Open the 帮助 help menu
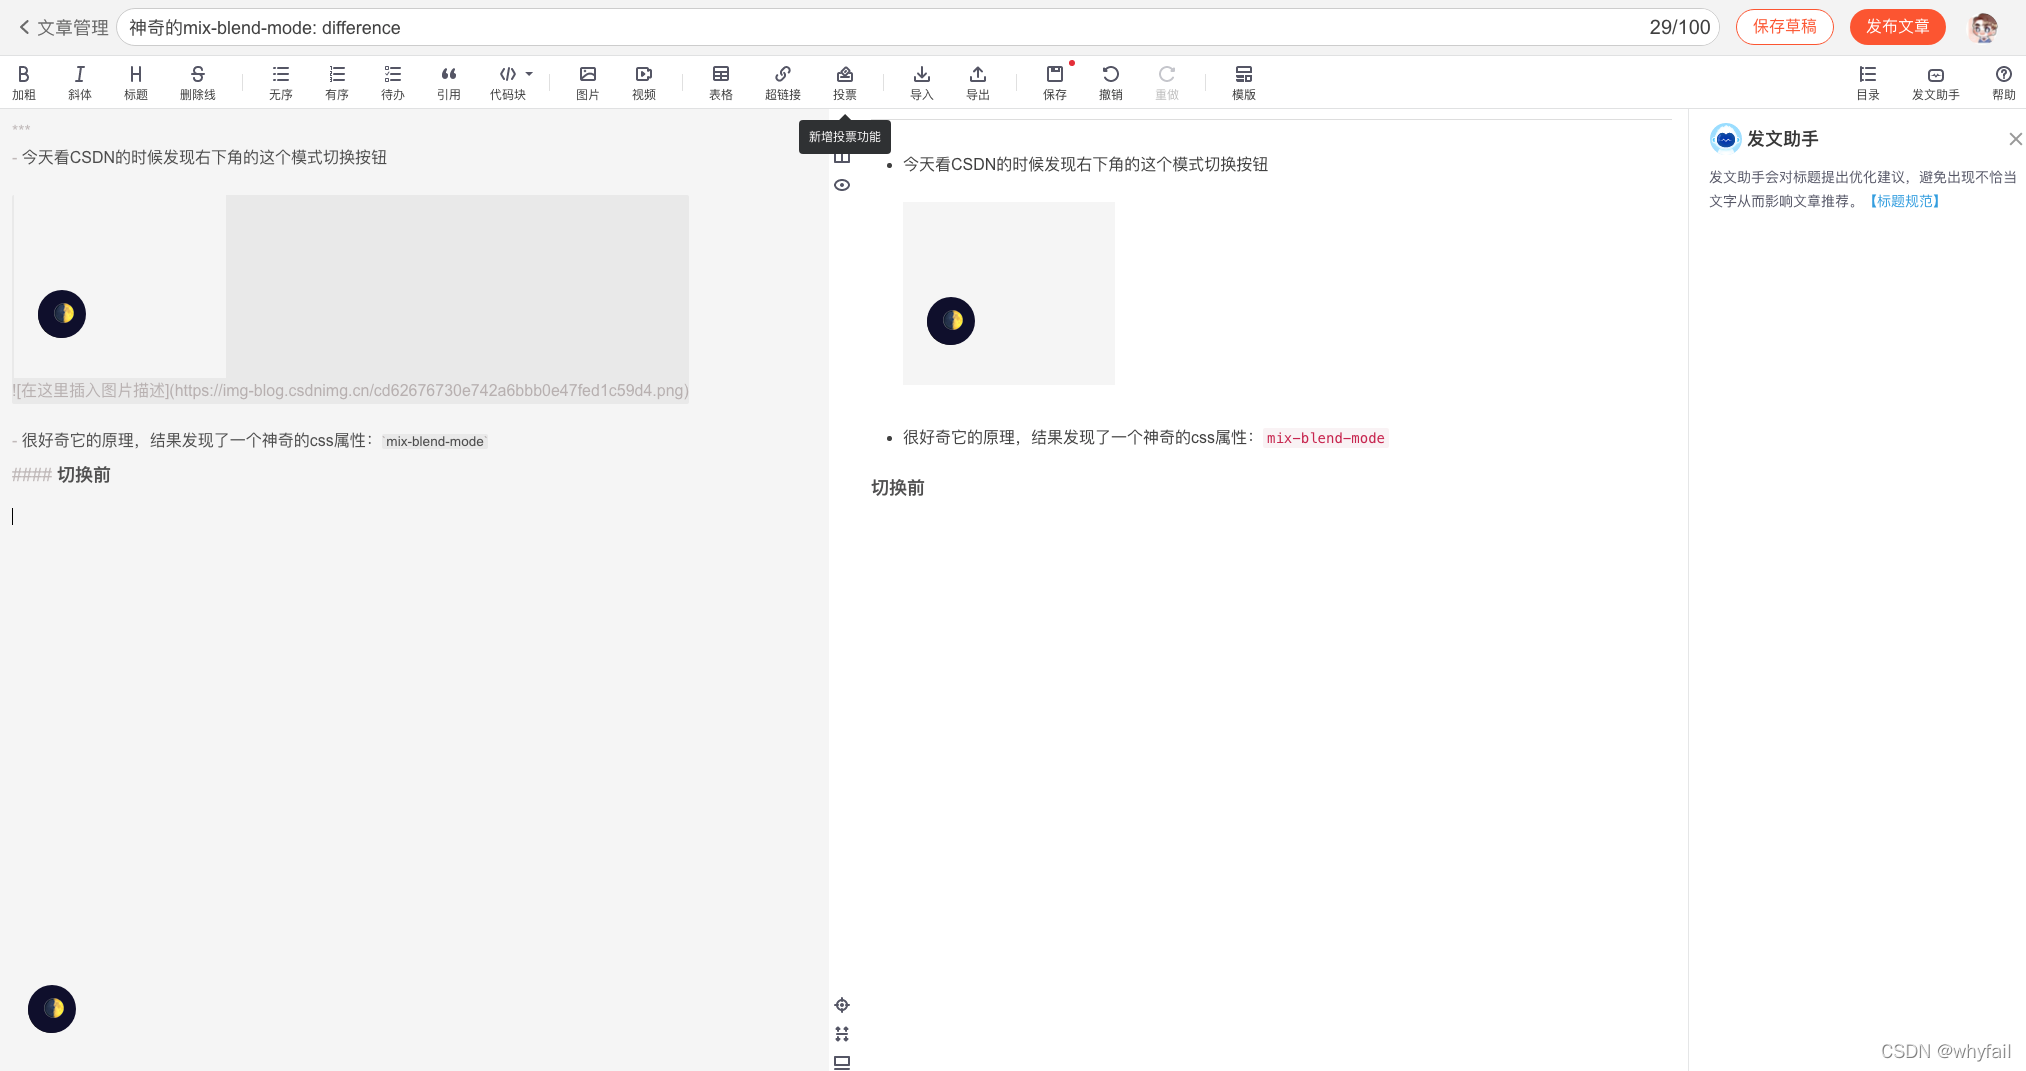 pyautogui.click(x=2003, y=82)
